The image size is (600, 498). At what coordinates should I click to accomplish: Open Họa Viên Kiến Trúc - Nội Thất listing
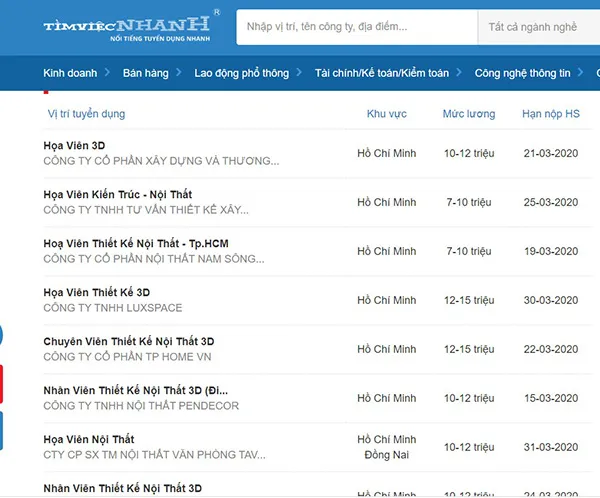point(118,194)
